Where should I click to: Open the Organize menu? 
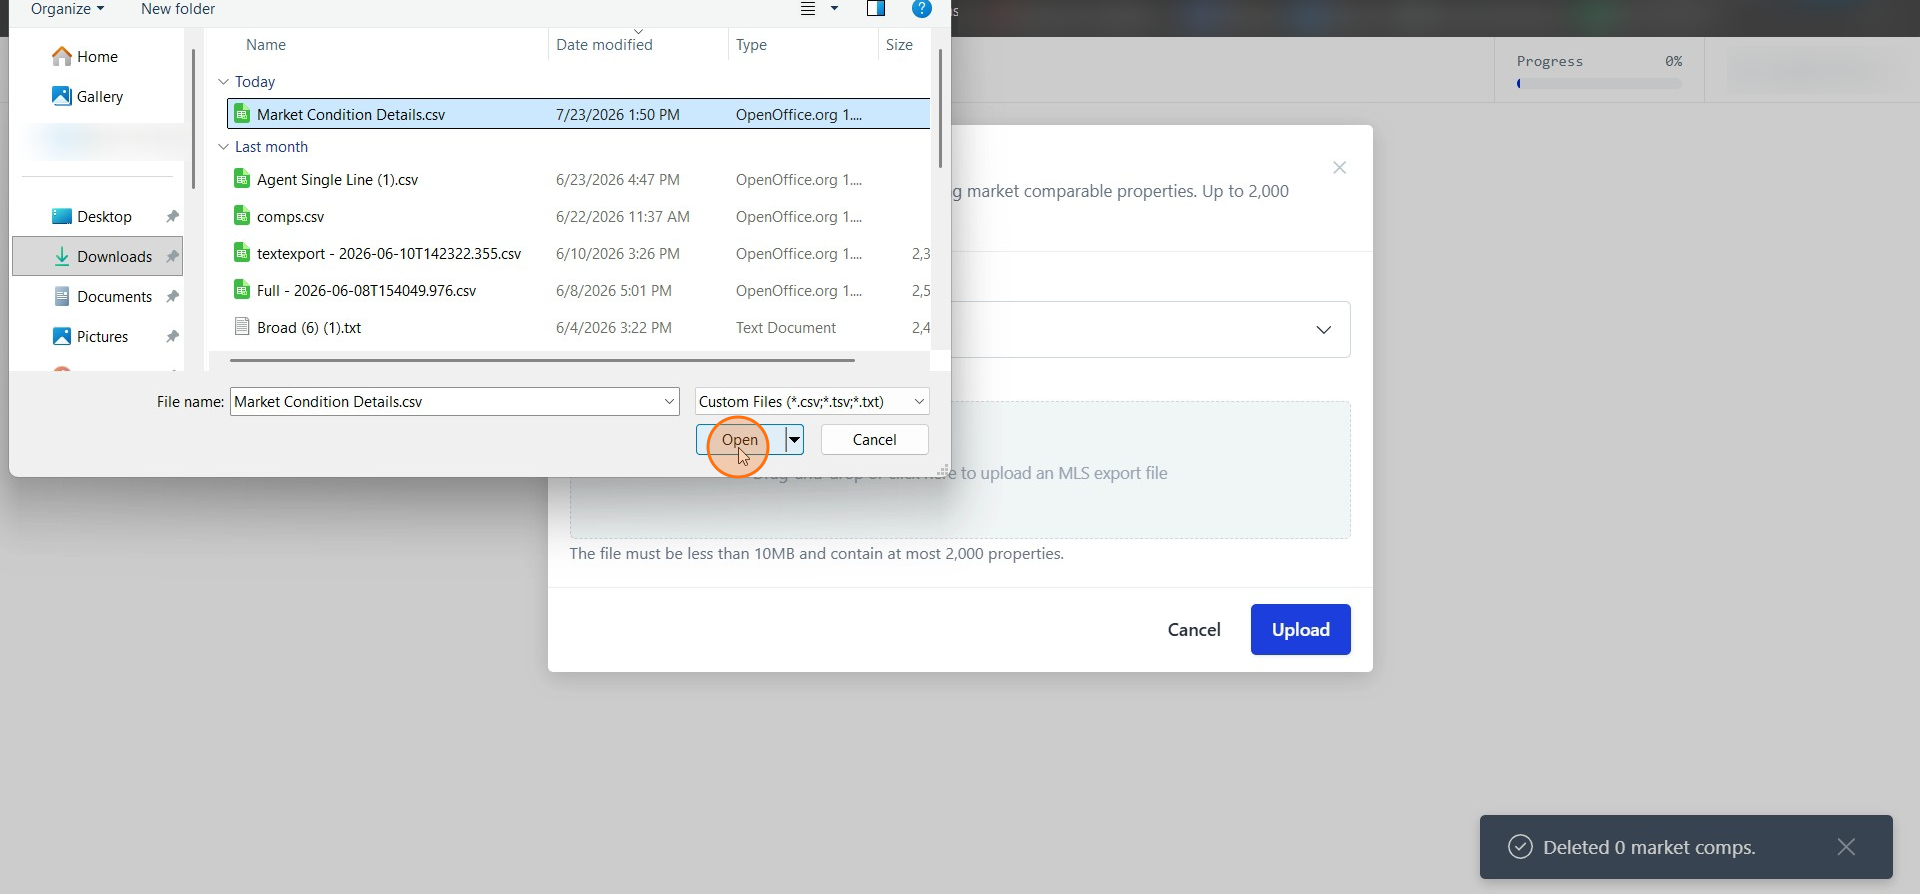(67, 9)
